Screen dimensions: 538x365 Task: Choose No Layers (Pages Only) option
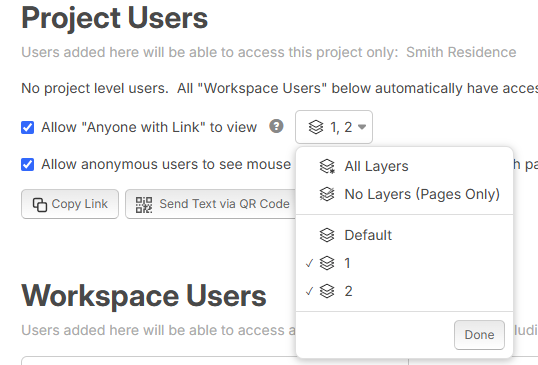(404, 195)
